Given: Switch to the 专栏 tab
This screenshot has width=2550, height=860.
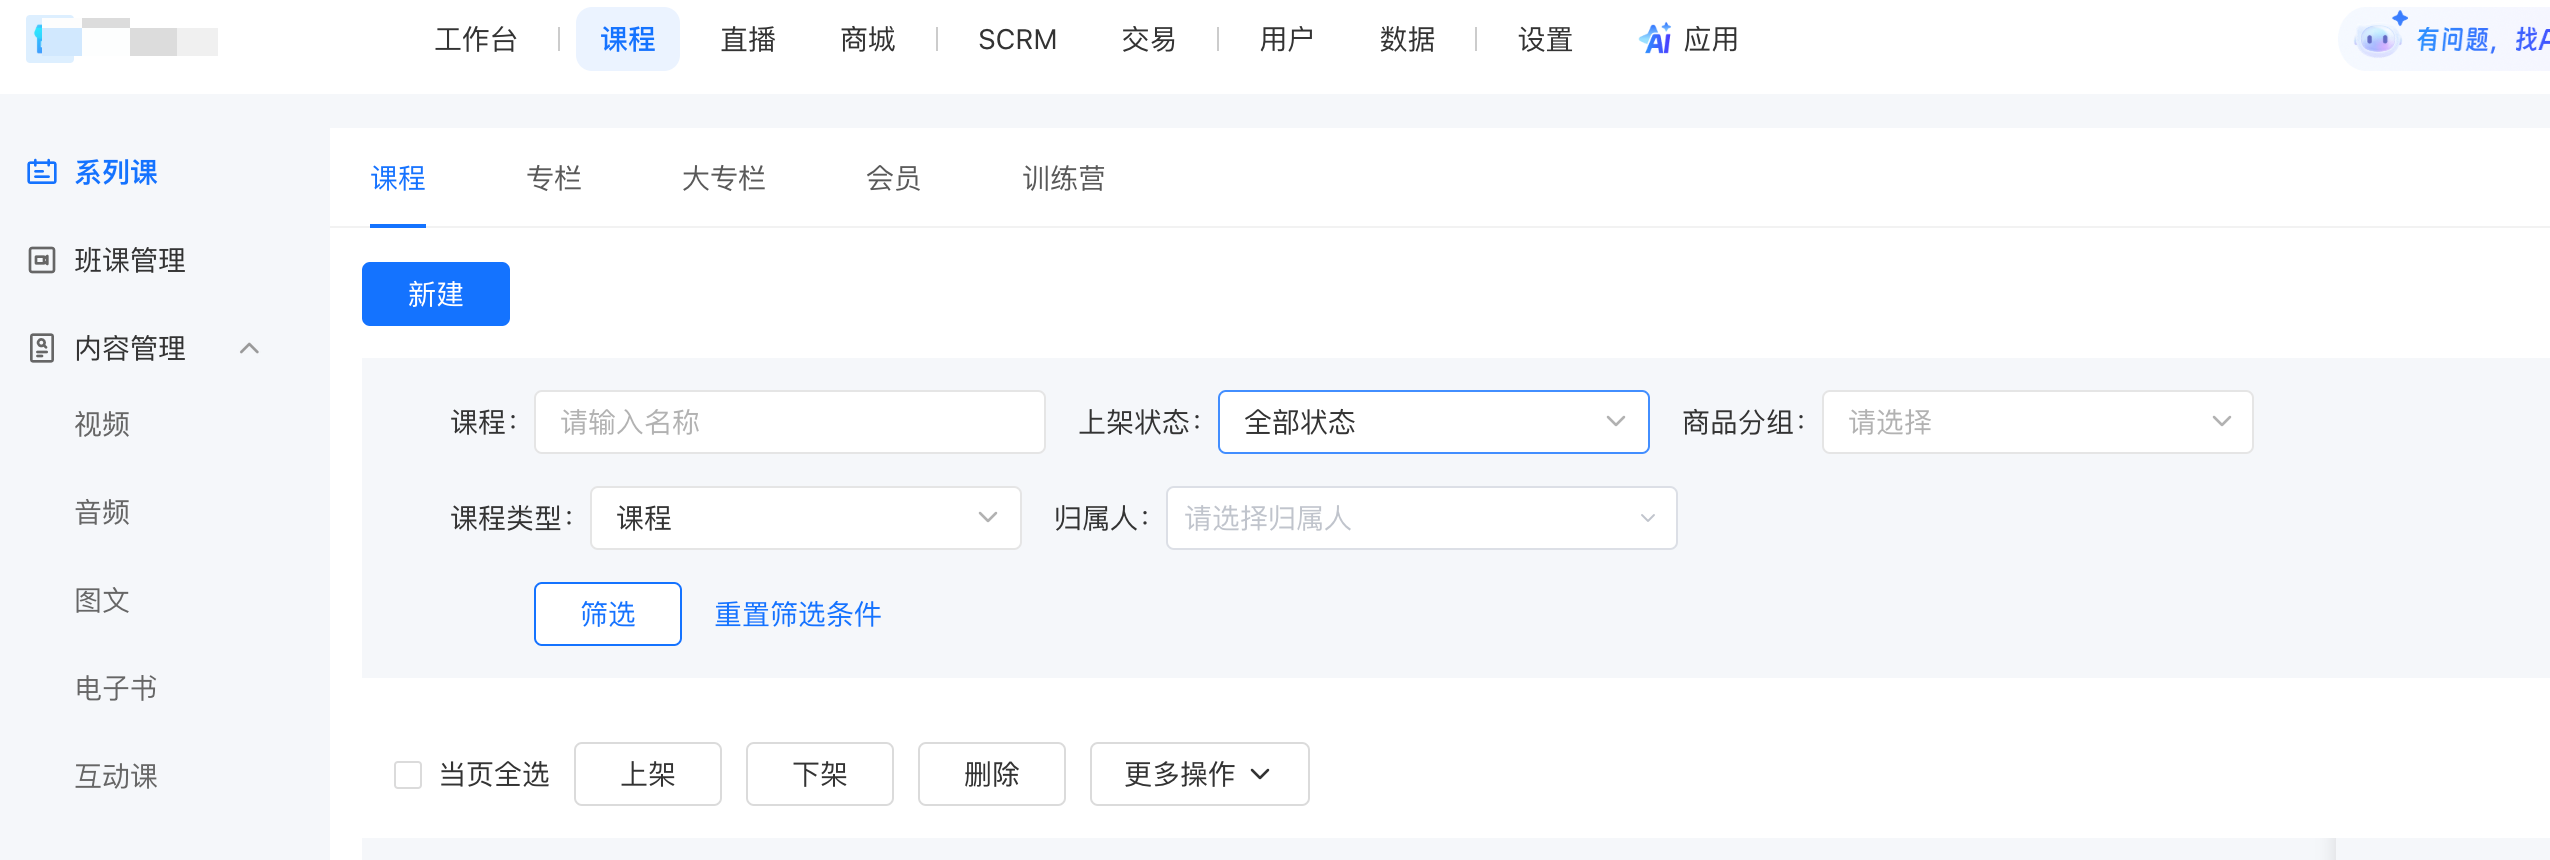Looking at the screenshot, I should (x=554, y=178).
